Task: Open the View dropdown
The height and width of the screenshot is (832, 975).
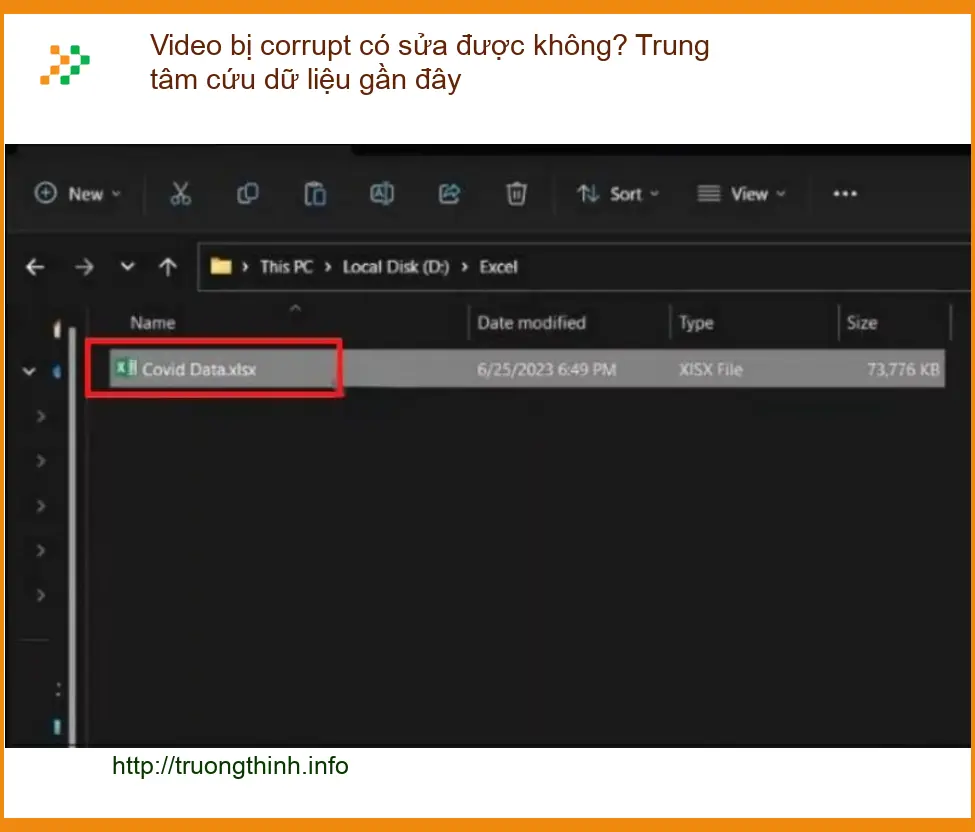Action: [x=741, y=194]
